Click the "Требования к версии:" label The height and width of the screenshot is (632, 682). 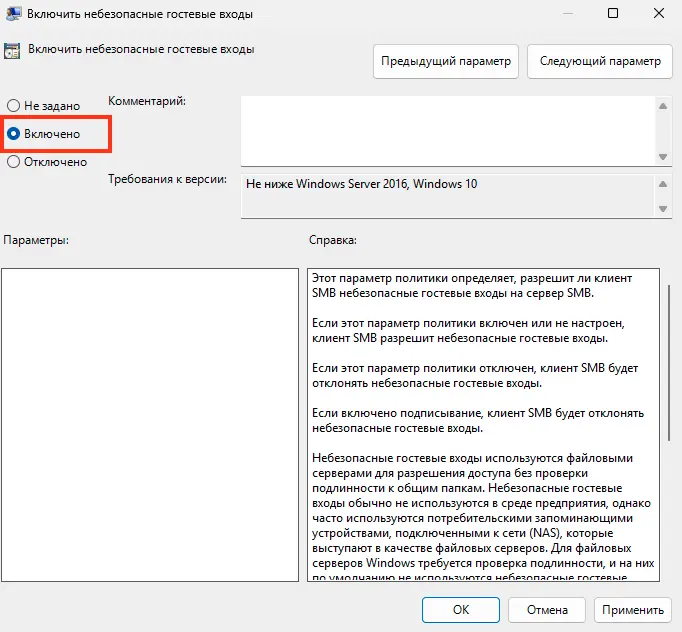(x=167, y=179)
